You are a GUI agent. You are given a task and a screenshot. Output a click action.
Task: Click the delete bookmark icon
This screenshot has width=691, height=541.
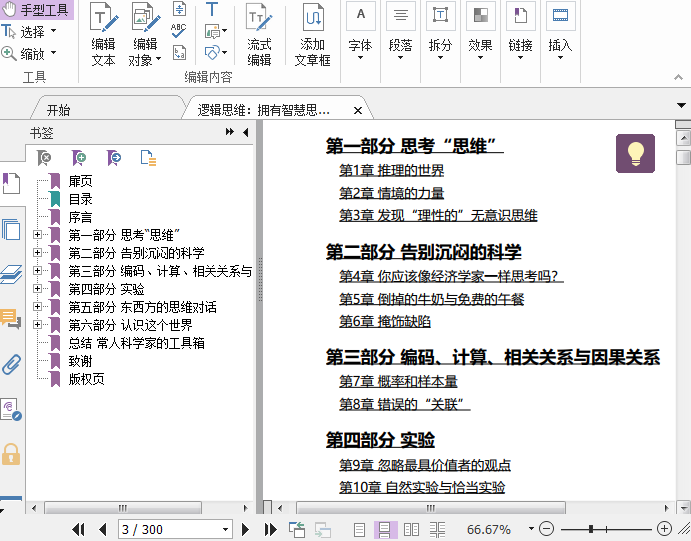44,158
